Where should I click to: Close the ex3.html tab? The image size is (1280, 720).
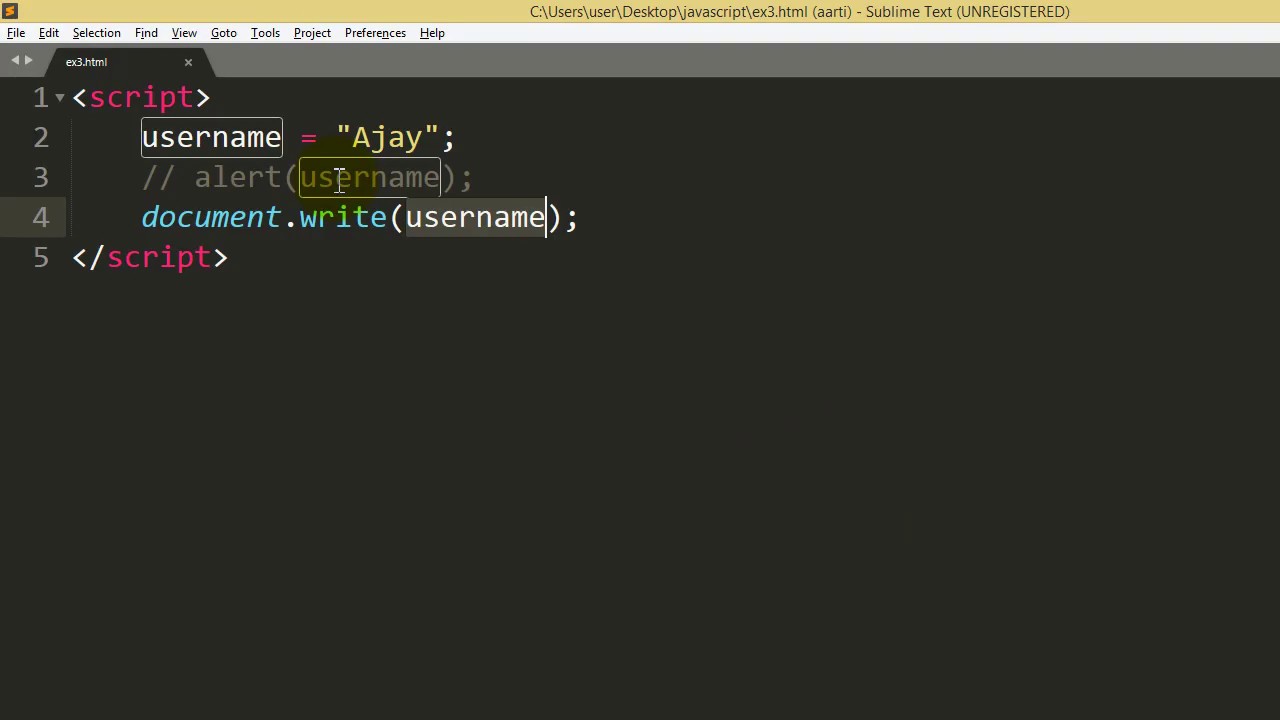pyautogui.click(x=188, y=62)
